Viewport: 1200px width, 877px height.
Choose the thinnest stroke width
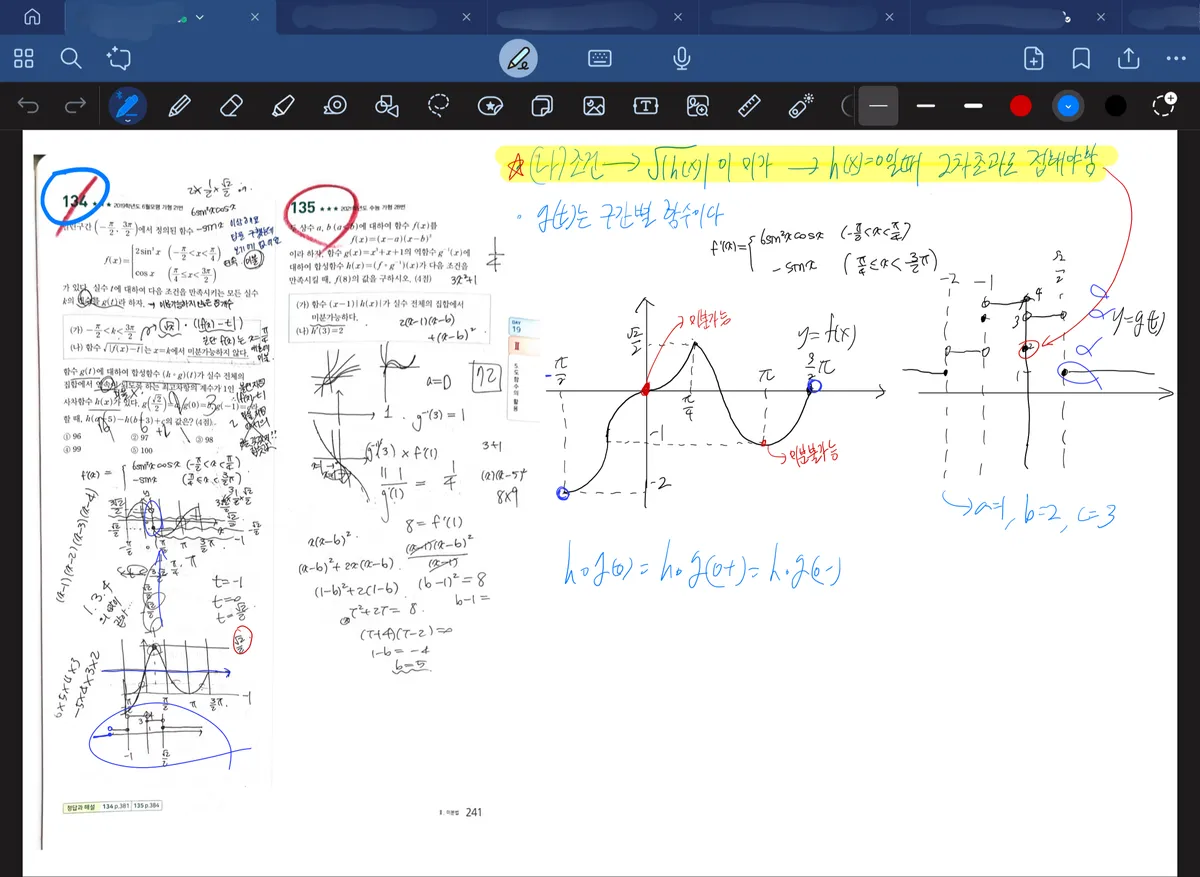878,105
